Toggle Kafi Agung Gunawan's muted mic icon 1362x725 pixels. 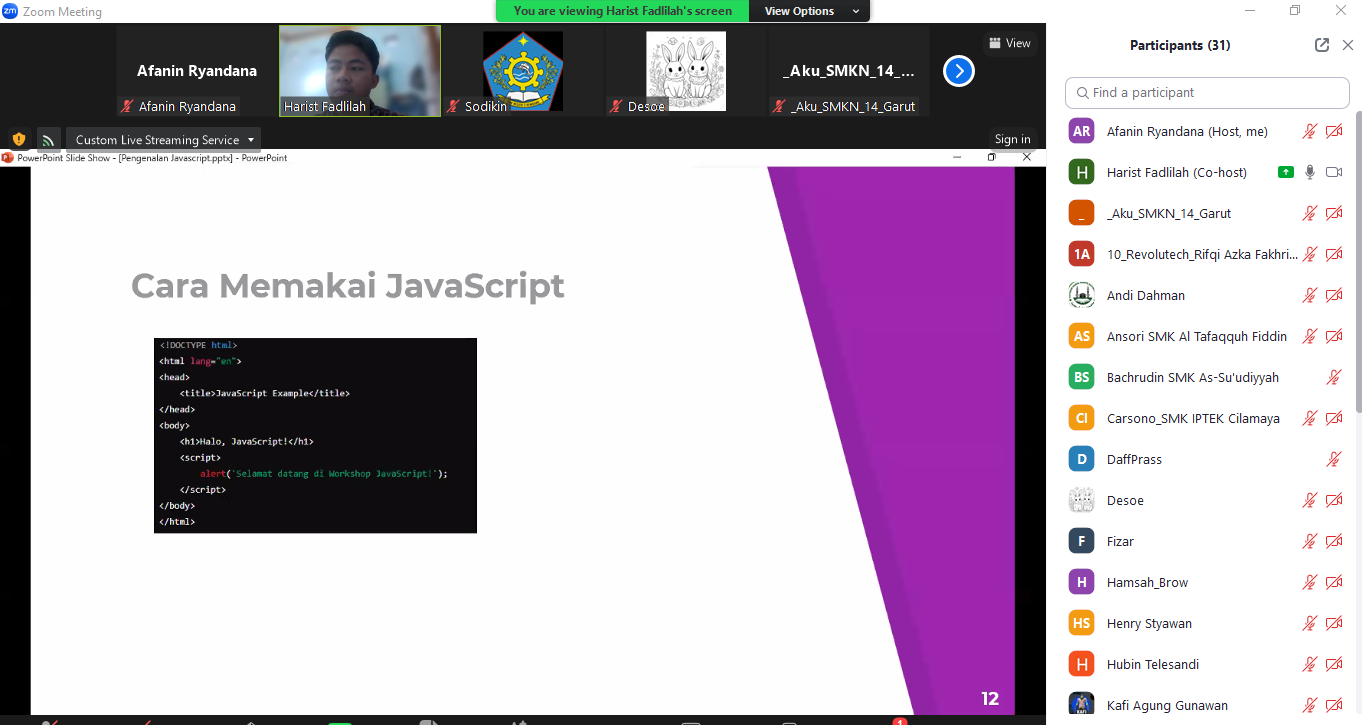(1310, 705)
